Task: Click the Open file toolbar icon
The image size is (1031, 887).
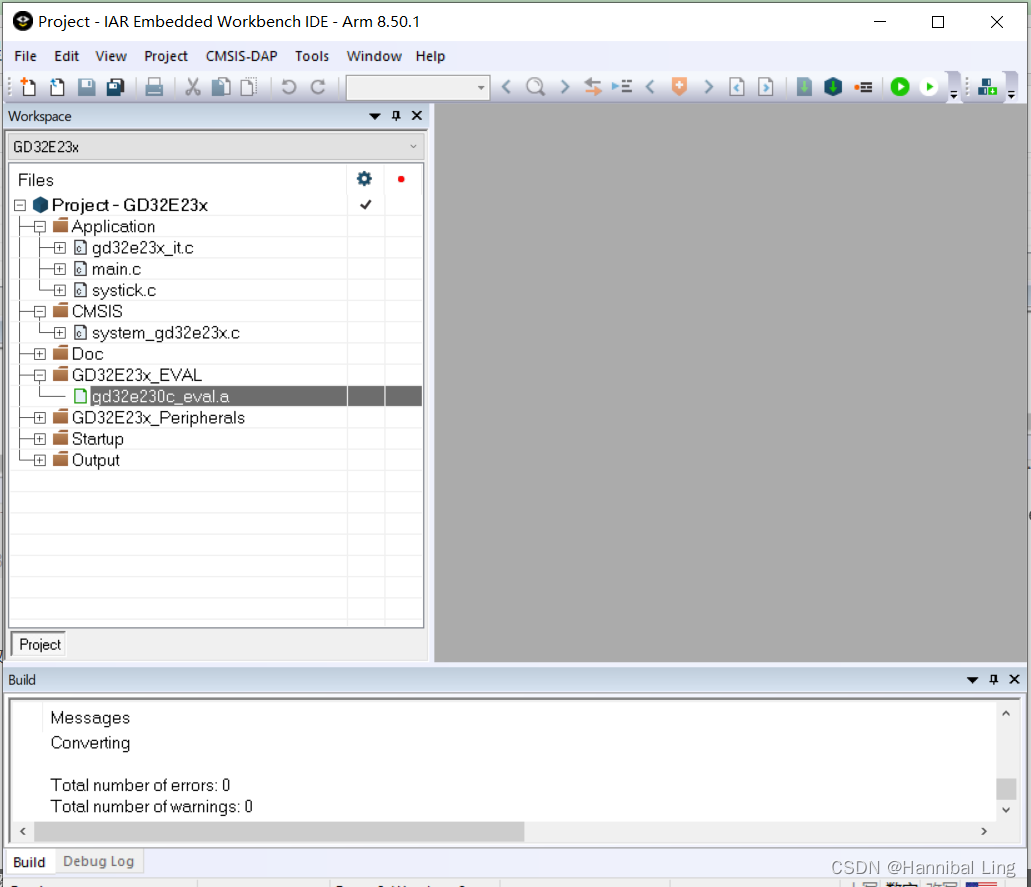Action: click(57, 87)
